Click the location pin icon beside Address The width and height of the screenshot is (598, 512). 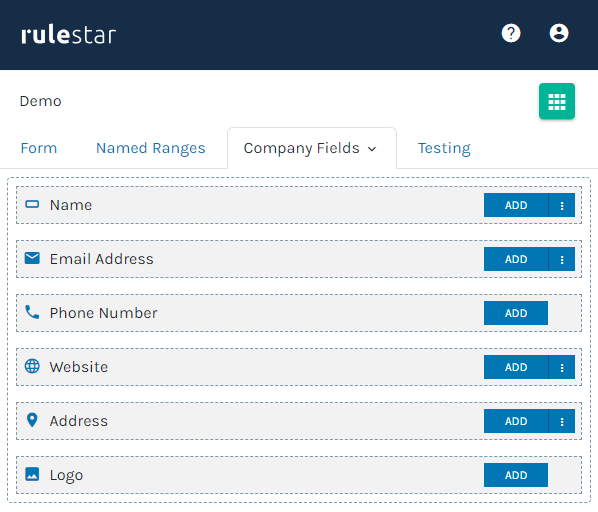[x=32, y=420]
